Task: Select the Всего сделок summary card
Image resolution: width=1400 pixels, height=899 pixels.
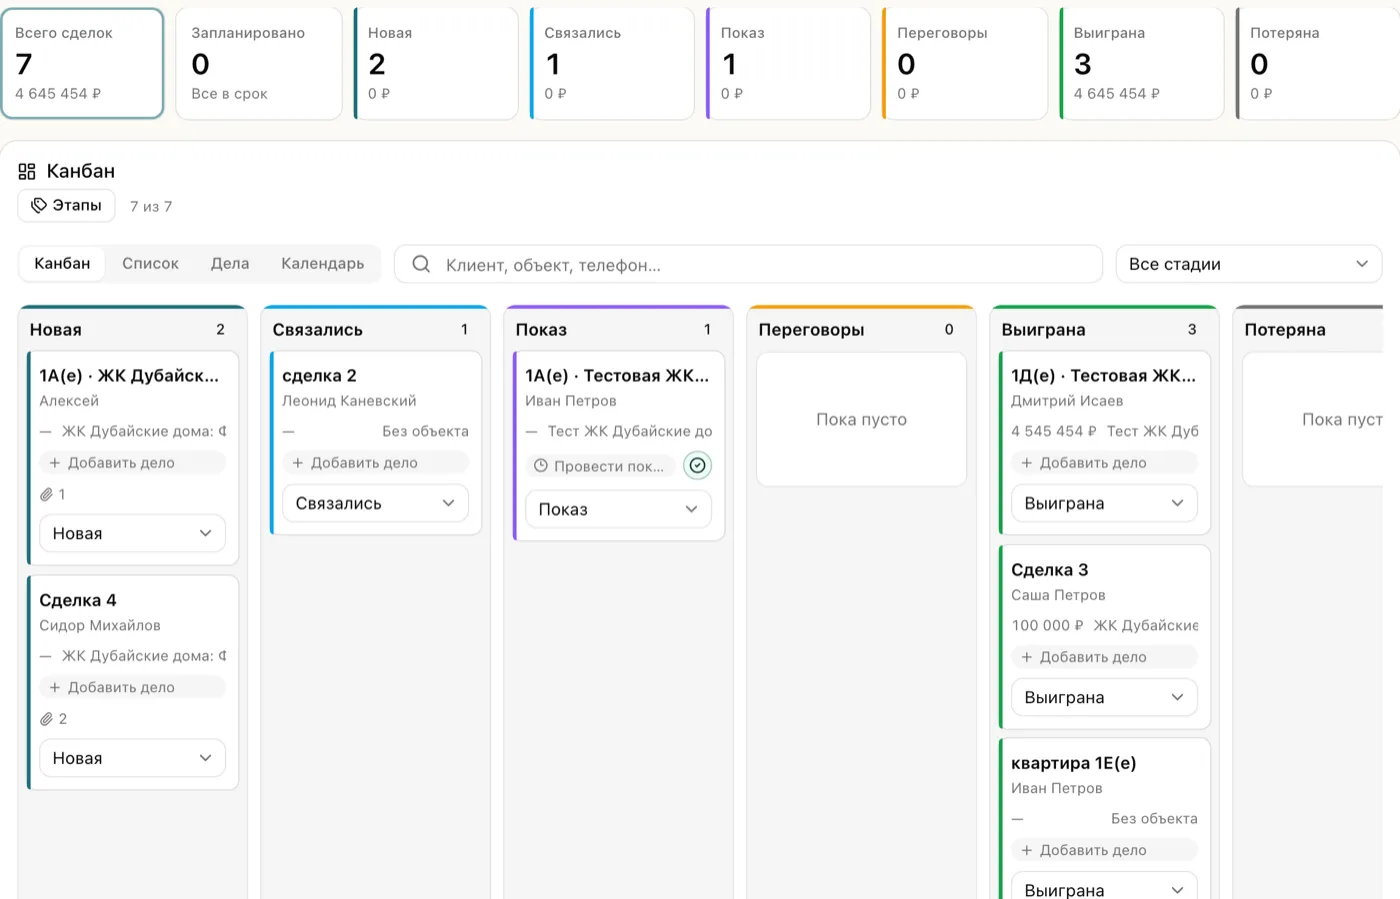Action: [82, 63]
